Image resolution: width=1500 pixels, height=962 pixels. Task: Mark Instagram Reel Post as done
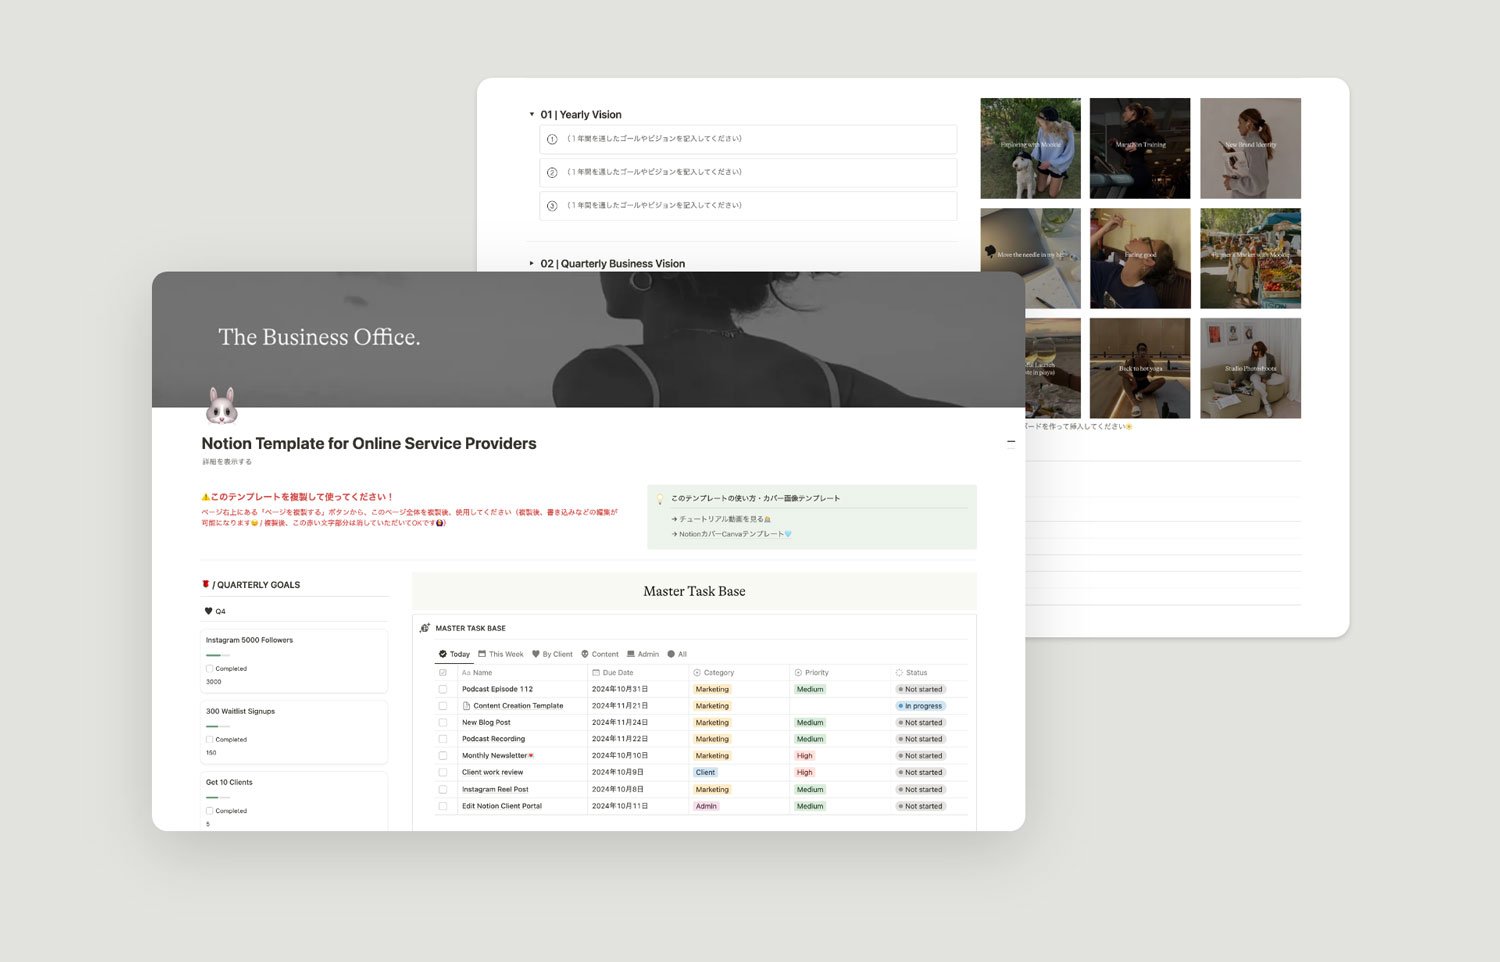443,789
